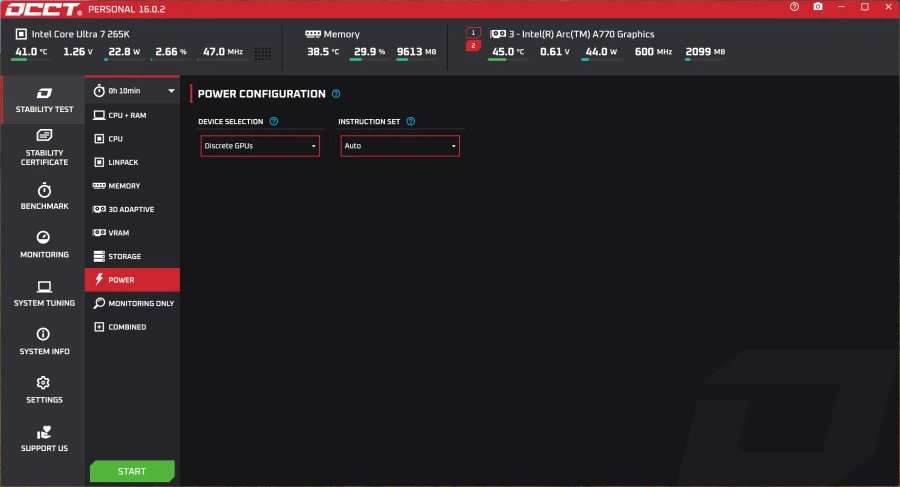Screen dimensions: 900x487
Task: Click the CPU core grid icon
Action: pyautogui.click(x=263, y=53)
